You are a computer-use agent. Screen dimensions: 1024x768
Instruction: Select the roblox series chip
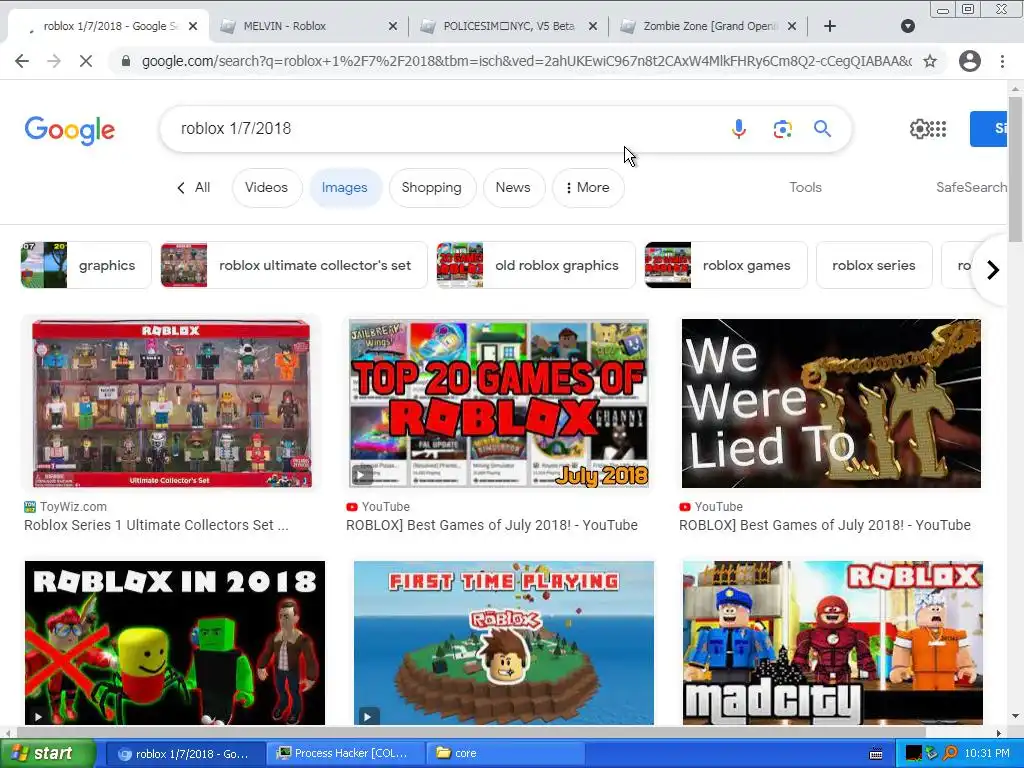point(874,265)
